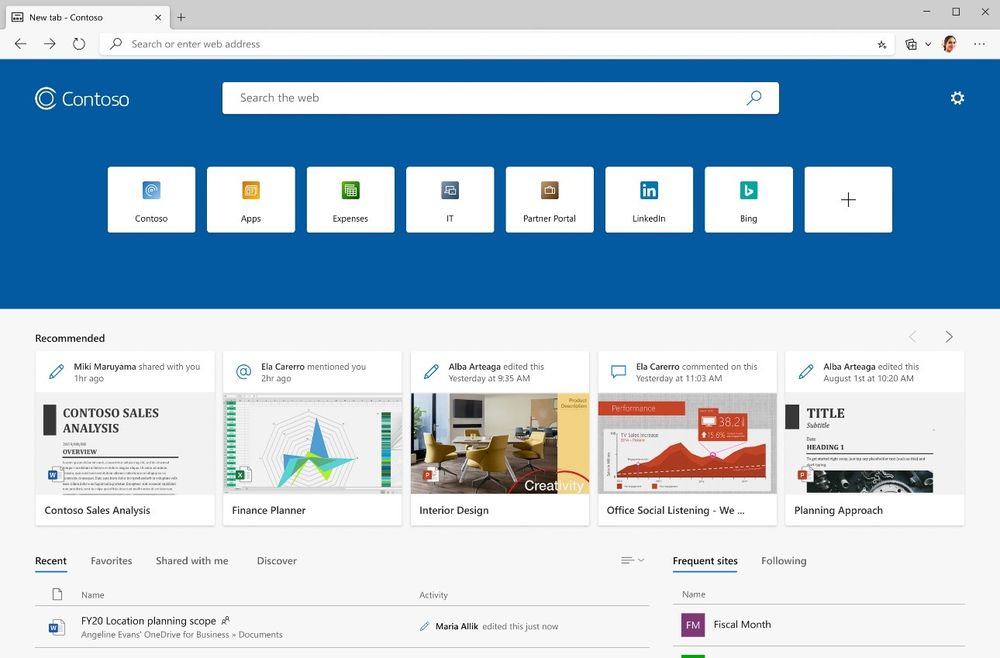The height and width of the screenshot is (658, 1000).
Task: Refresh the page with reload button
Action: click(79, 44)
